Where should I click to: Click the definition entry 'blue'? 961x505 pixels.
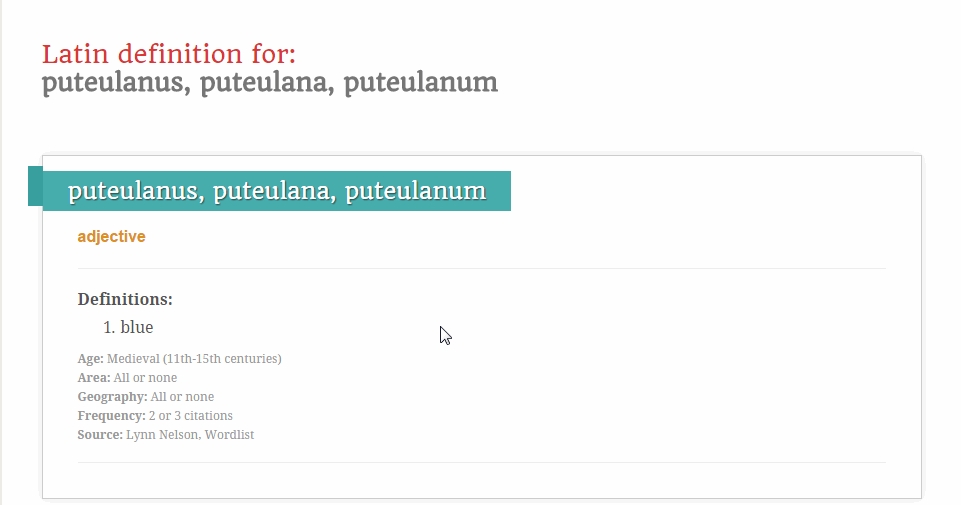pyautogui.click(x=137, y=327)
